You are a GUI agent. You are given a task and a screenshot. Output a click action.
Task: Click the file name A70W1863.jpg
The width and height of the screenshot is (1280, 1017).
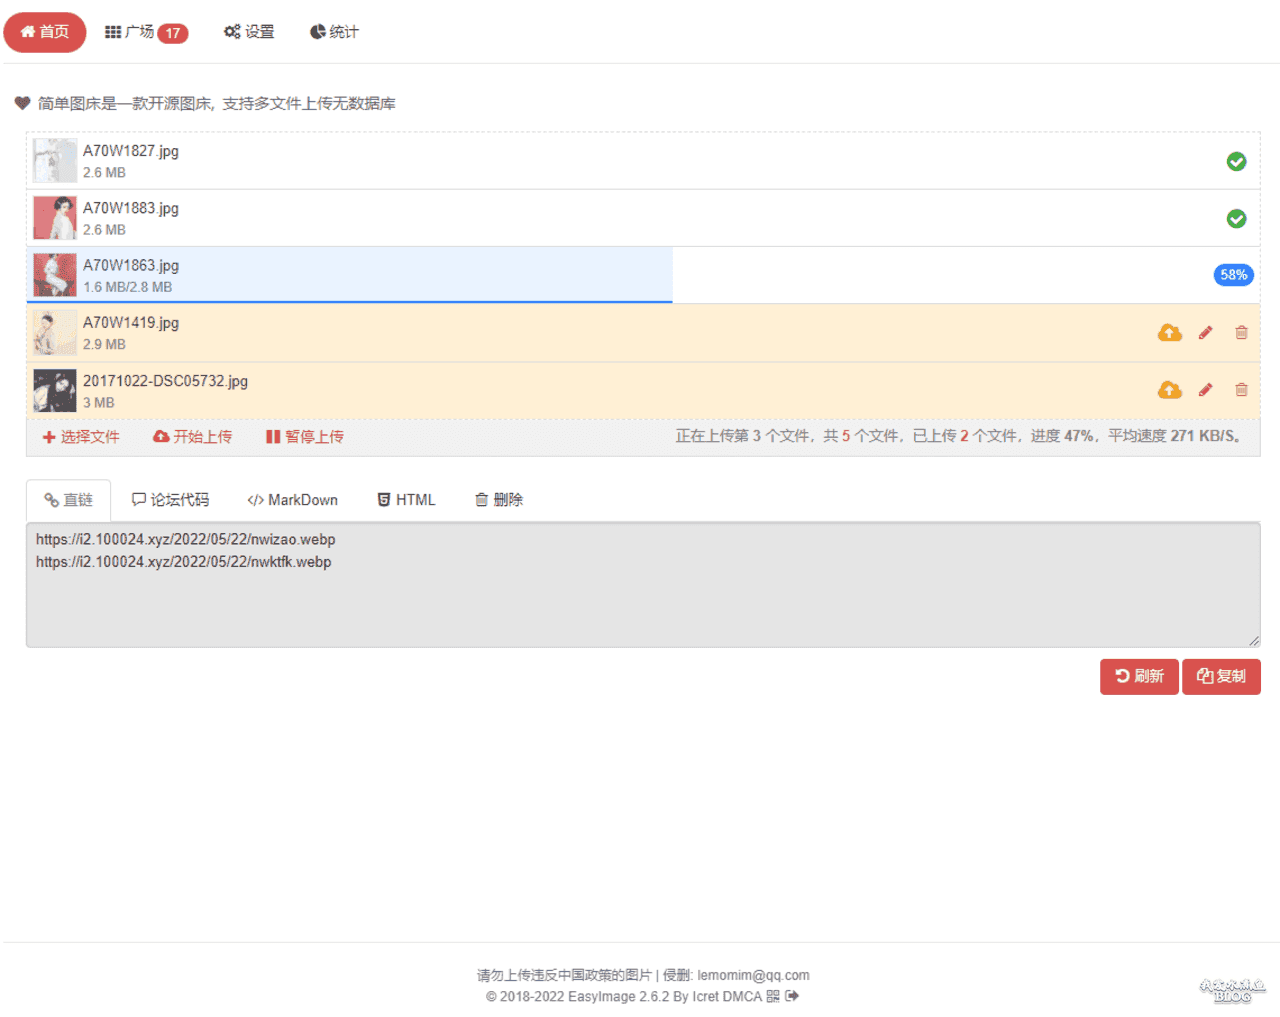coord(131,265)
